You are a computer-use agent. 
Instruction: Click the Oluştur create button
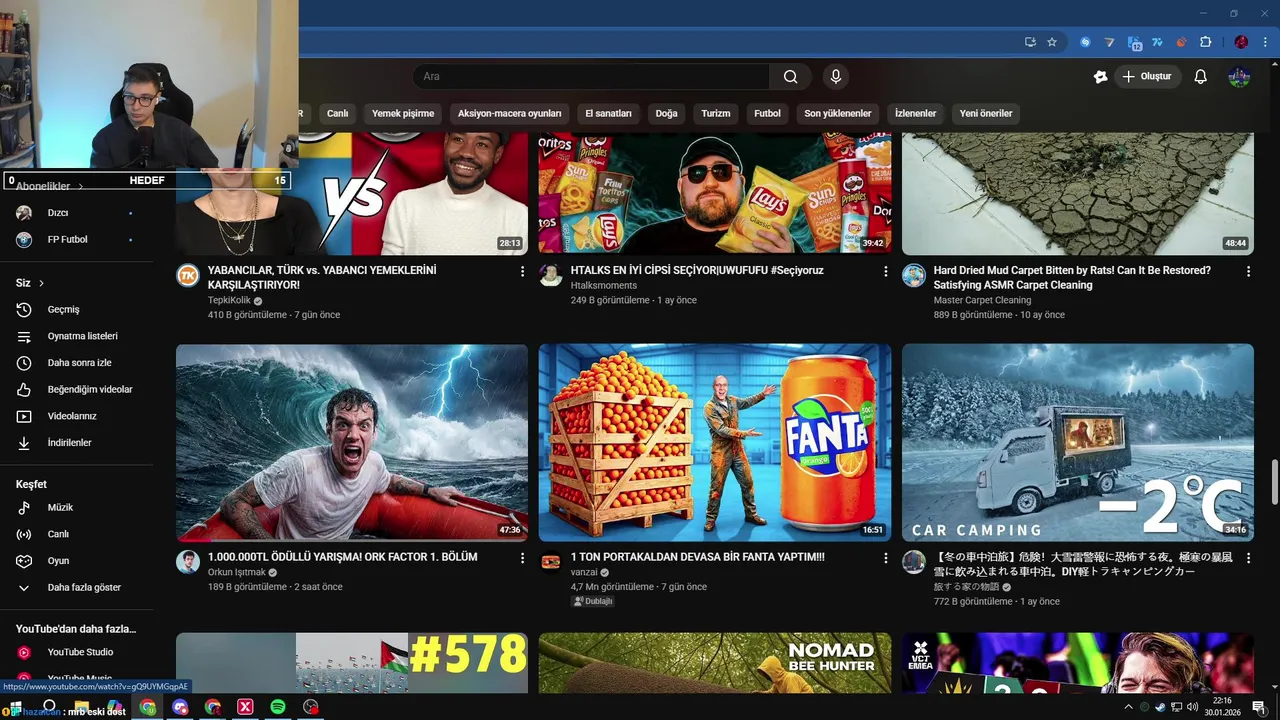pos(1148,77)
